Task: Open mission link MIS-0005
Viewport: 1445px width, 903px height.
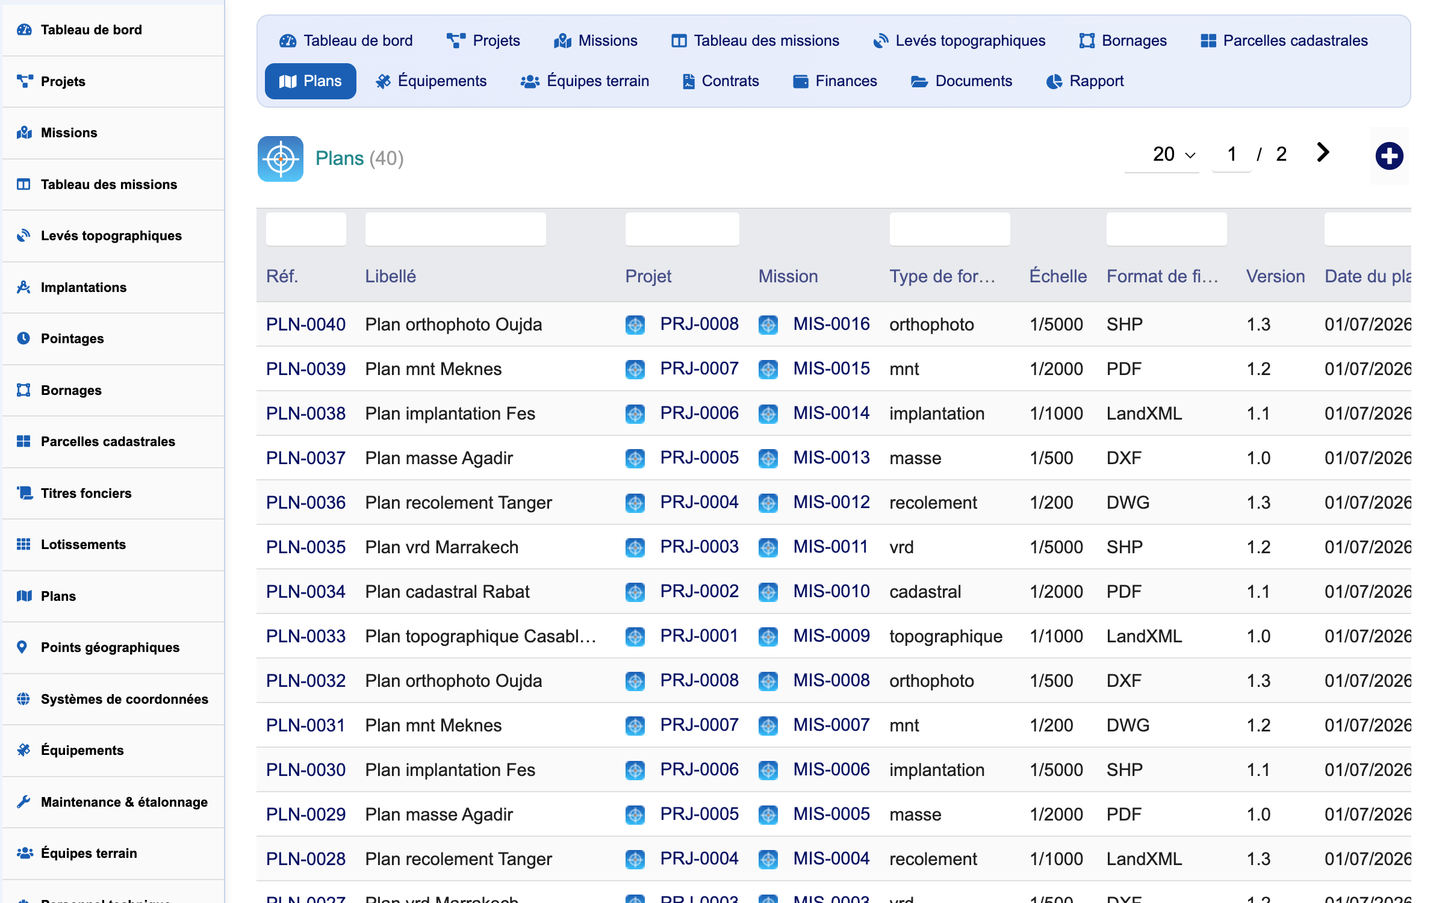Action: pos(831,815)
